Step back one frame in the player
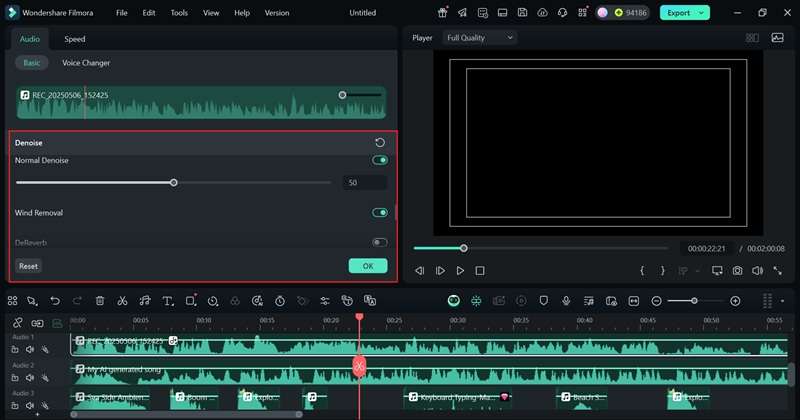This screenshot has width=800, height=420. pos(419,270)
